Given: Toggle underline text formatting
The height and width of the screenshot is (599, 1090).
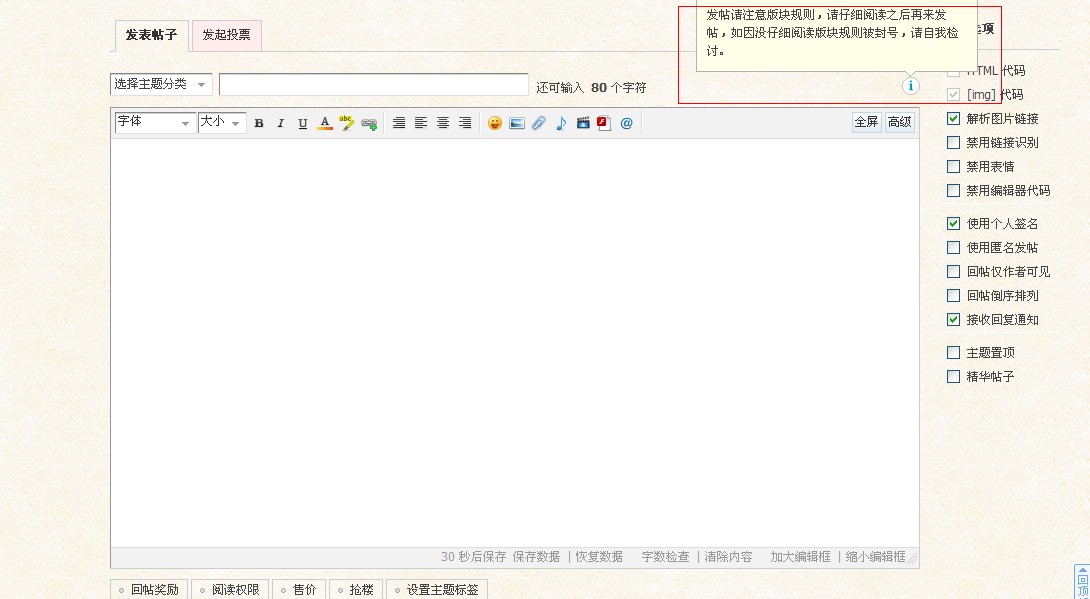Looking at the screenshot, I should coord(302,123).
